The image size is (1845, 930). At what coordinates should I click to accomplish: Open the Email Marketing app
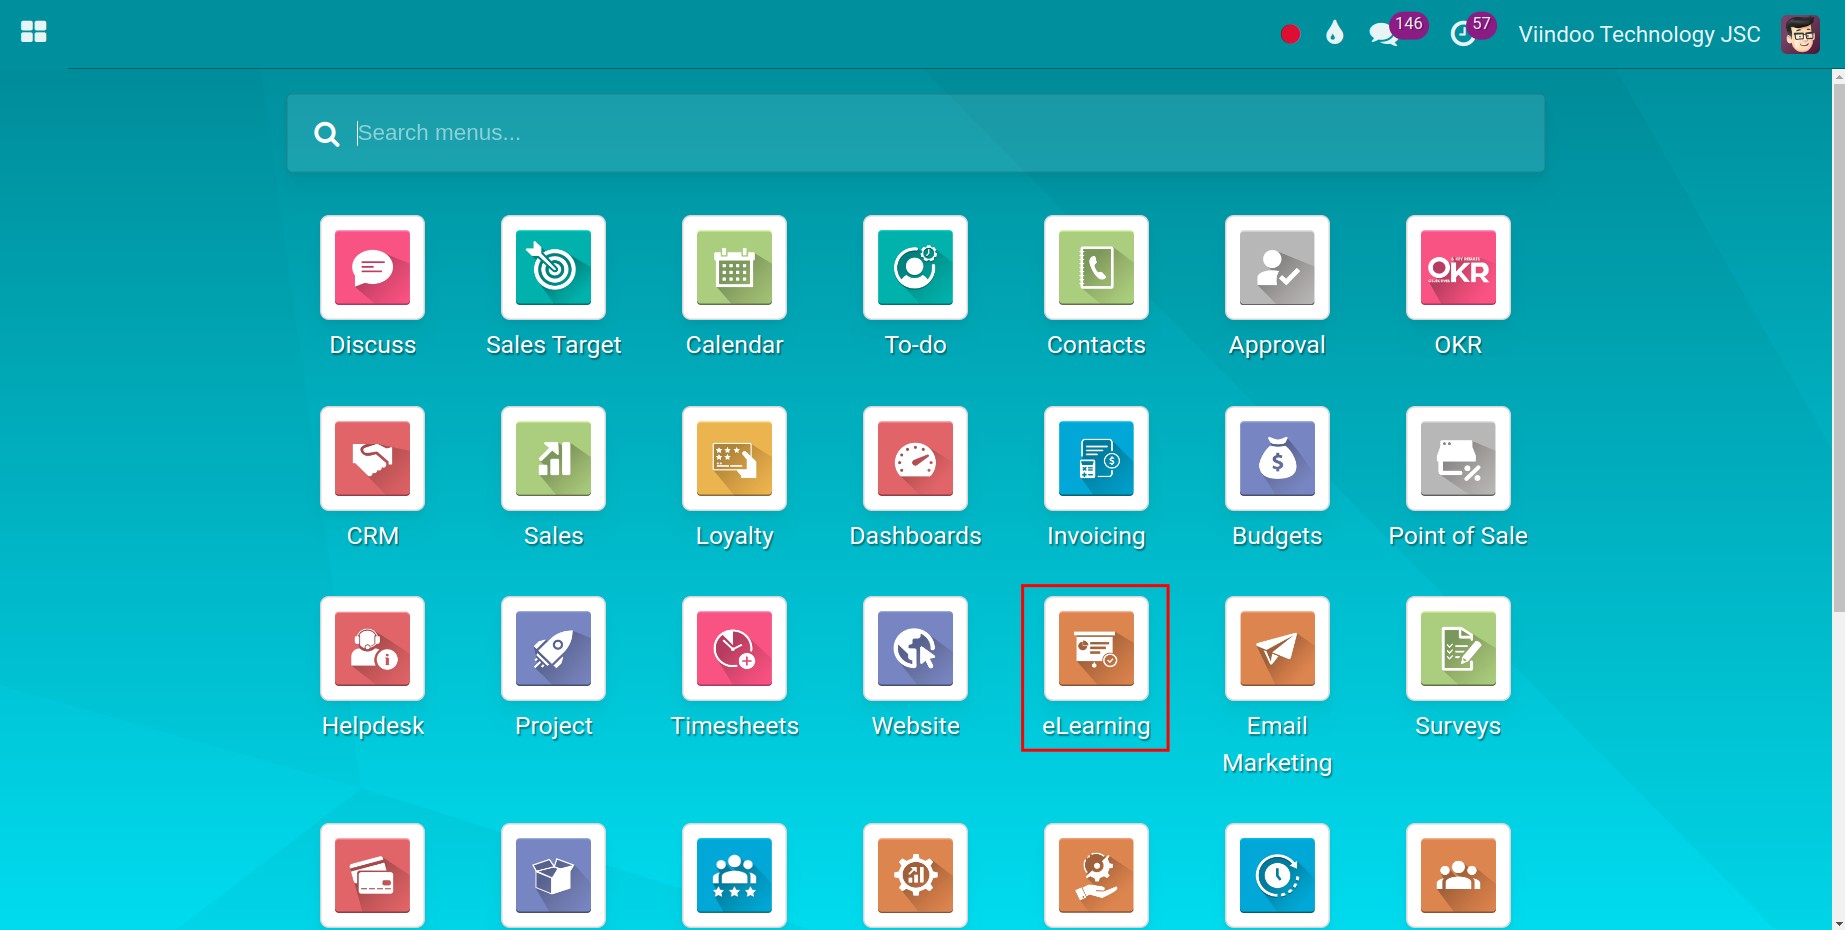(1277, 648)
